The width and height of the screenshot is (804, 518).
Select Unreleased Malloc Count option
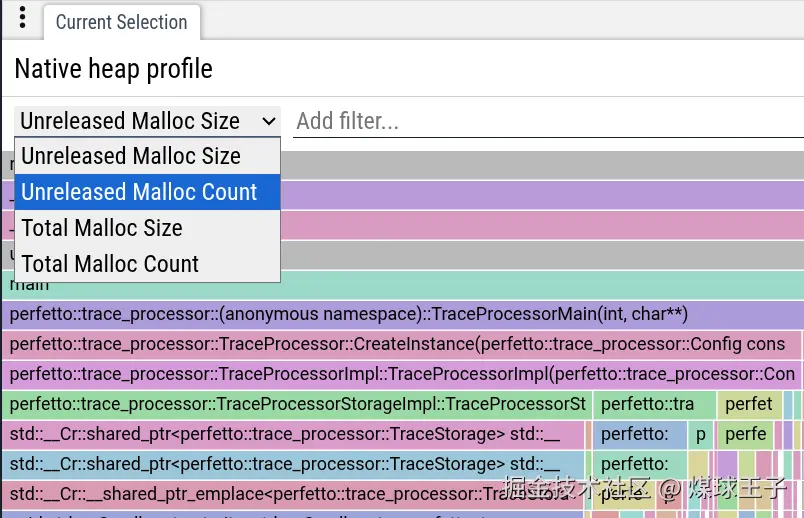pos(148,192)
